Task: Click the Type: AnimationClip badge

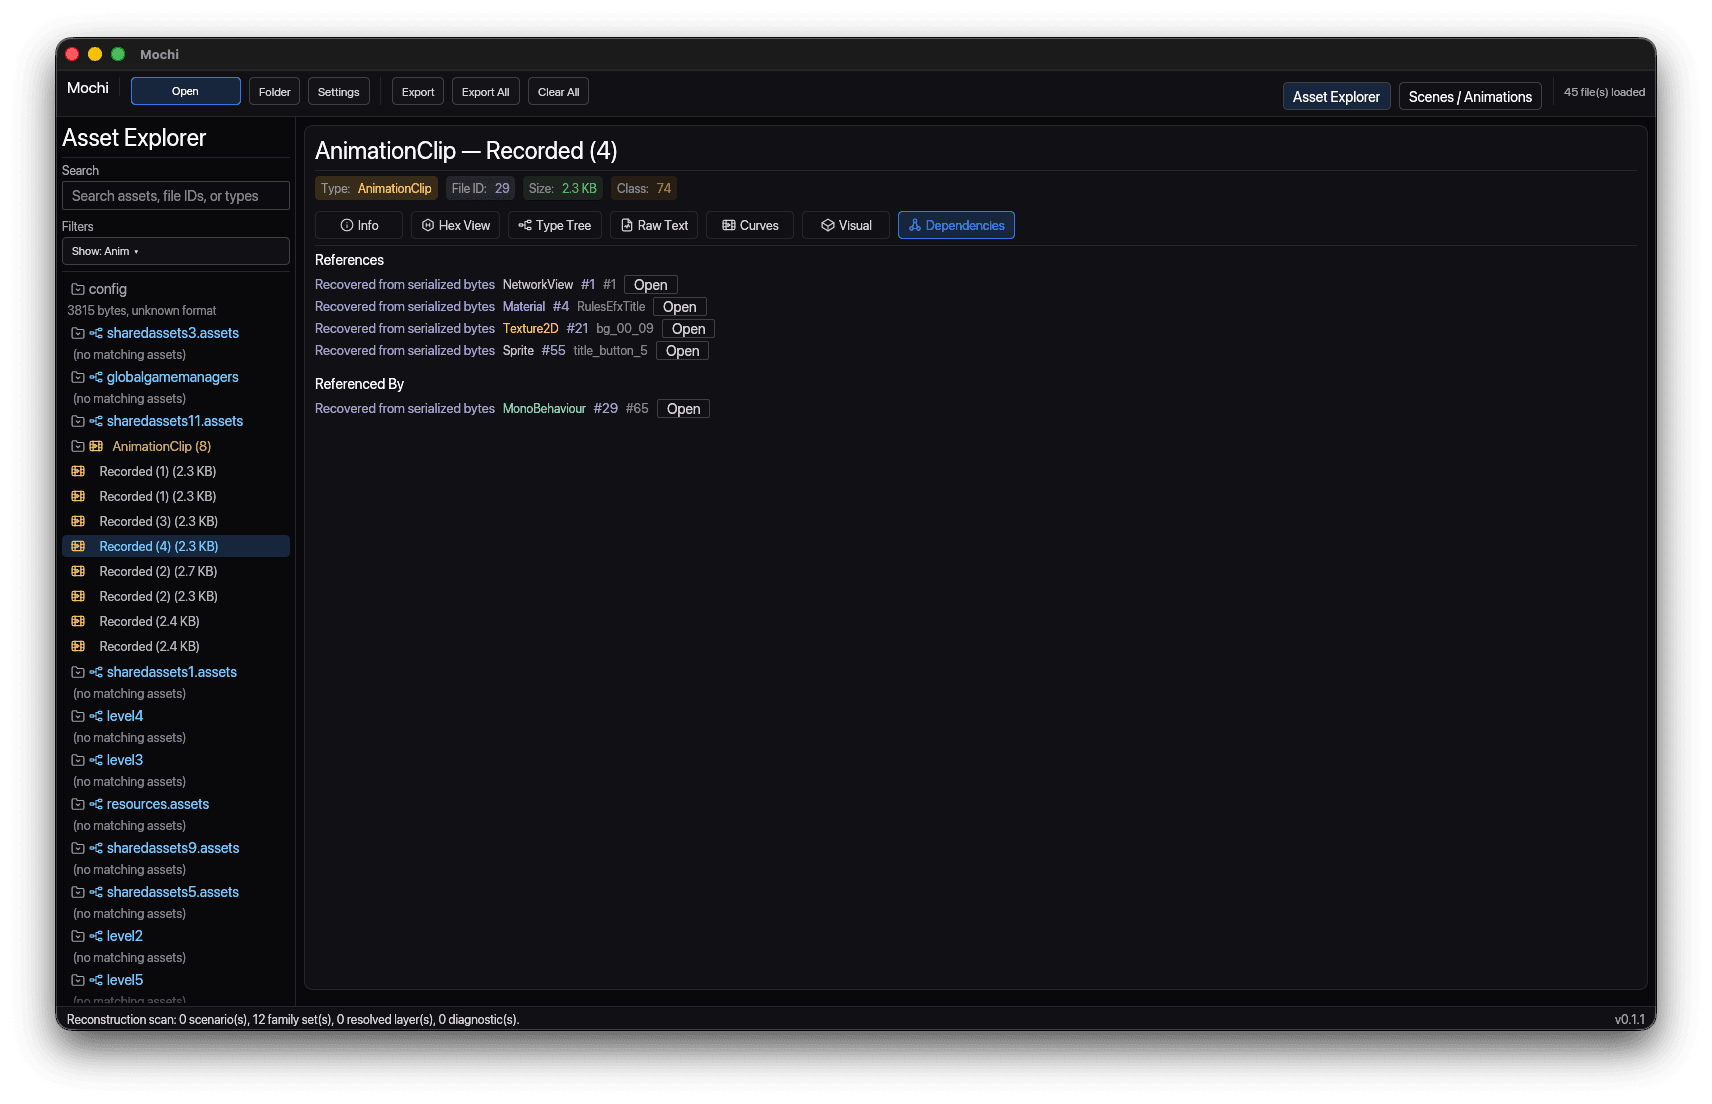Action: (x=376, y=188)
